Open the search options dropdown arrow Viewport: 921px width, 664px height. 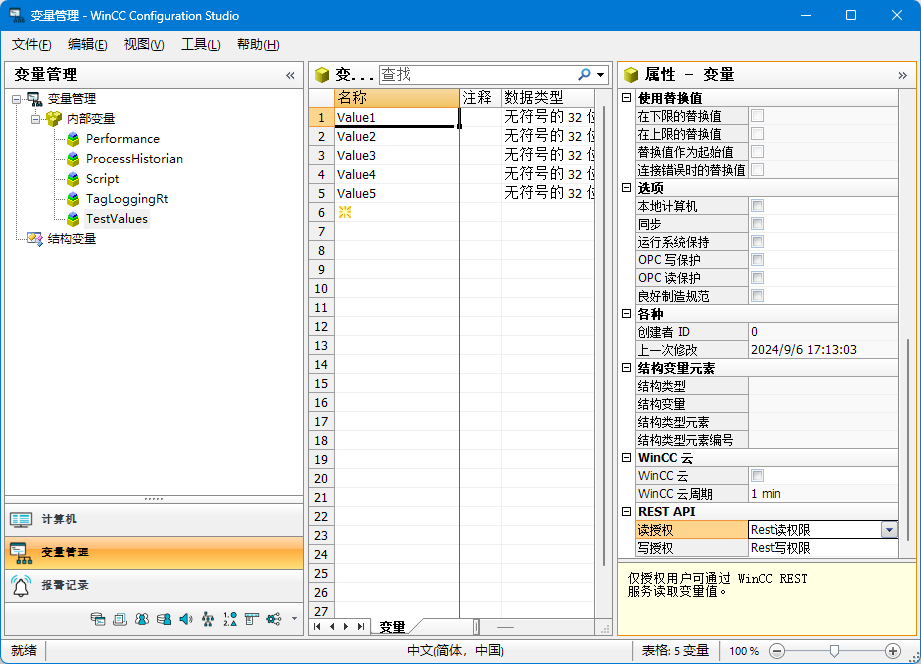(600, 75)
